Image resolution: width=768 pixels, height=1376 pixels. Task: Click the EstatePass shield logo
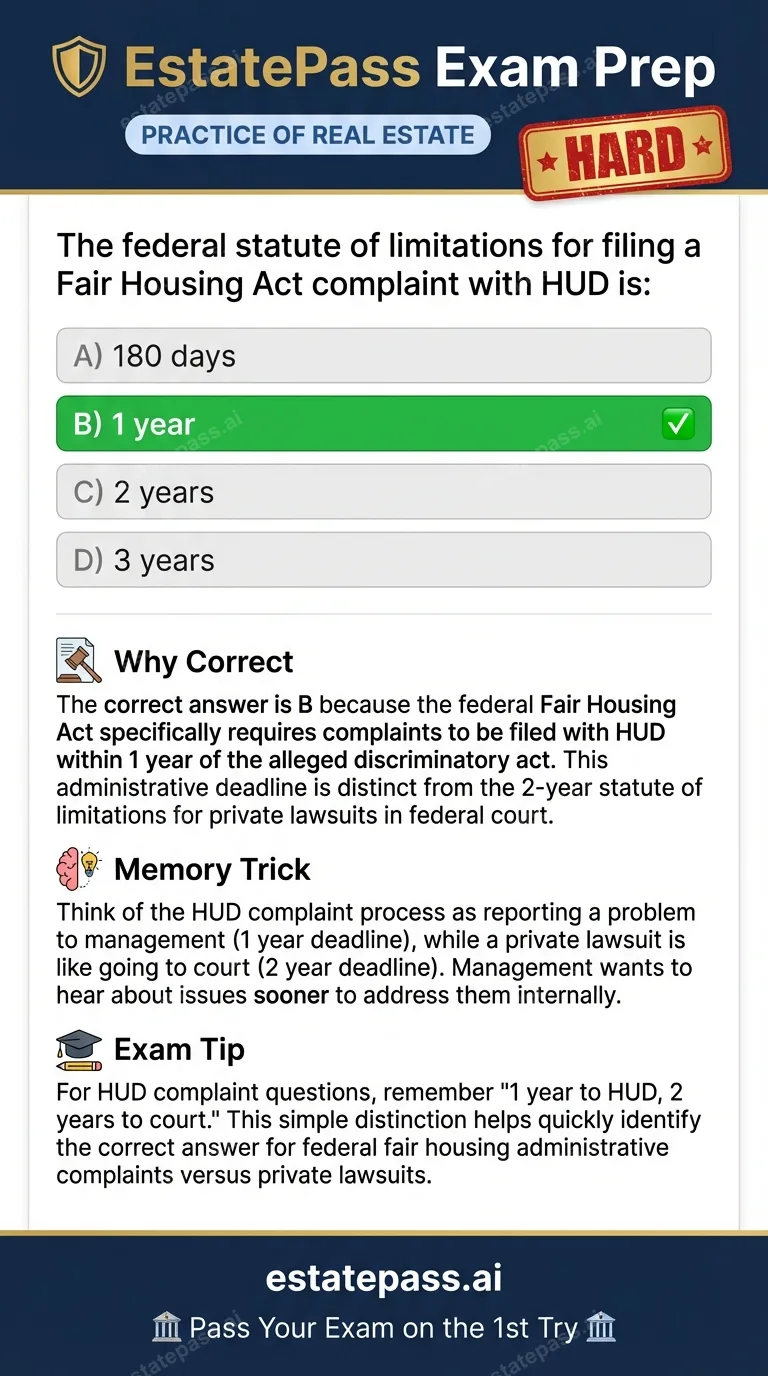click(81, 66)
